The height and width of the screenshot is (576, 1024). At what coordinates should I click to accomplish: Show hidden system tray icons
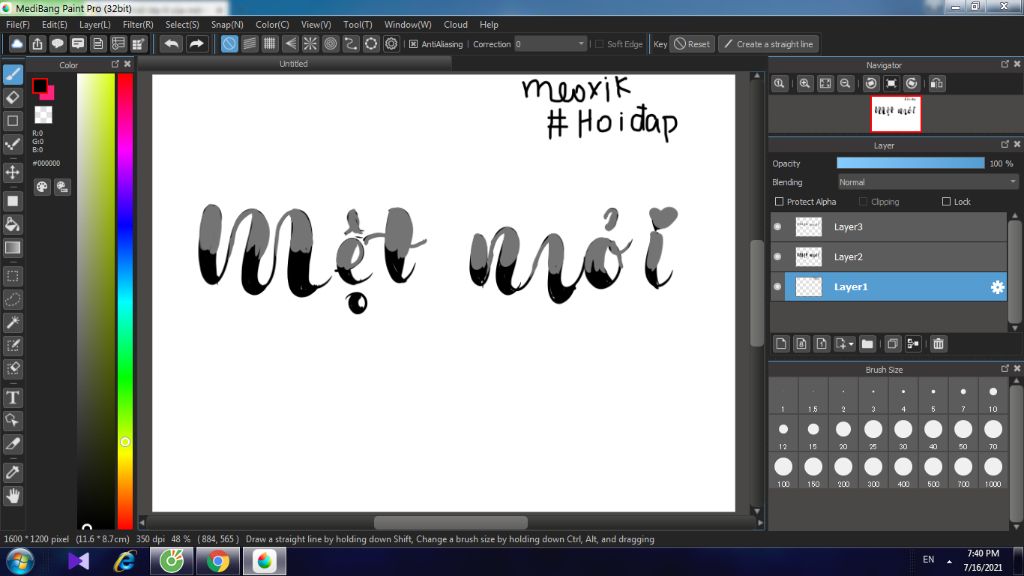[949, 562]
